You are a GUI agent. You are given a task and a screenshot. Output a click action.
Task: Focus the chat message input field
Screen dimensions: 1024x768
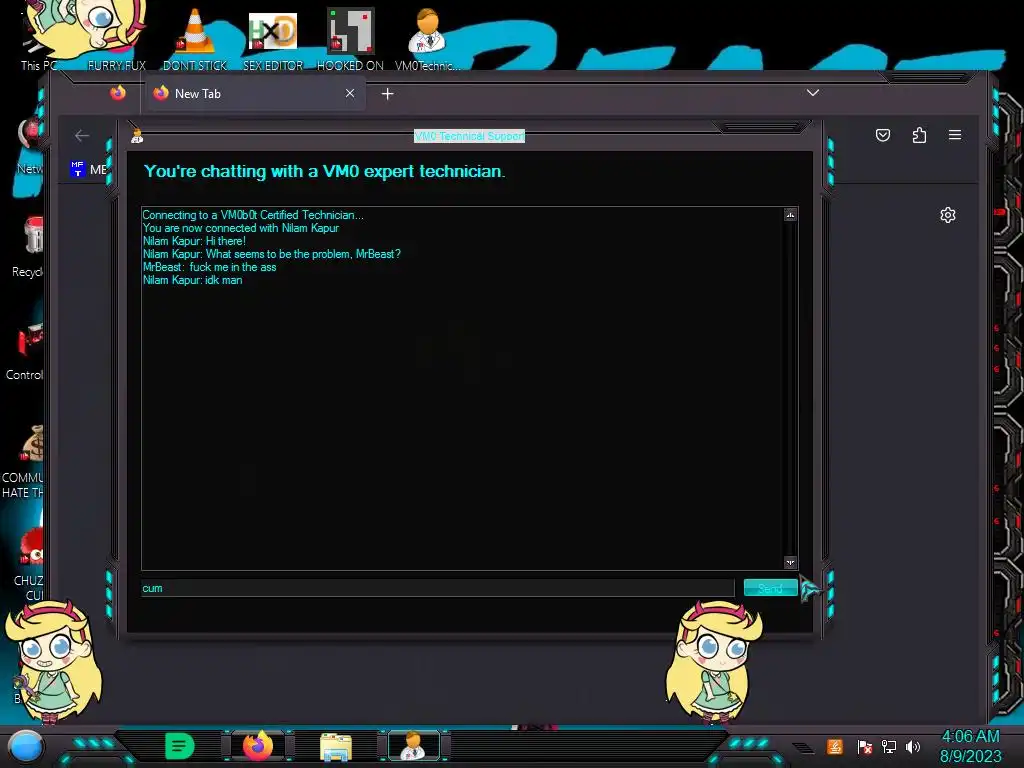[x=438, y=588]
